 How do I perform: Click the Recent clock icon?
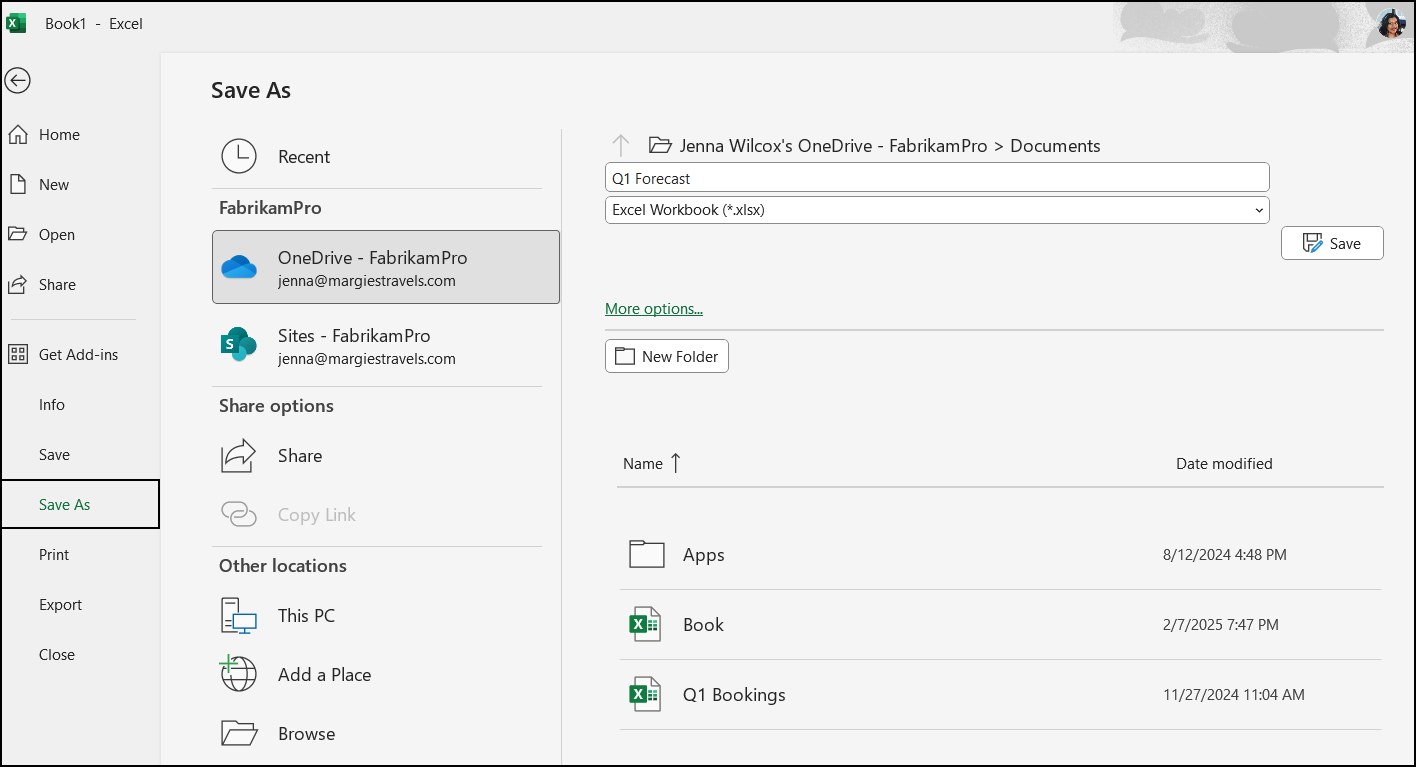238,156
